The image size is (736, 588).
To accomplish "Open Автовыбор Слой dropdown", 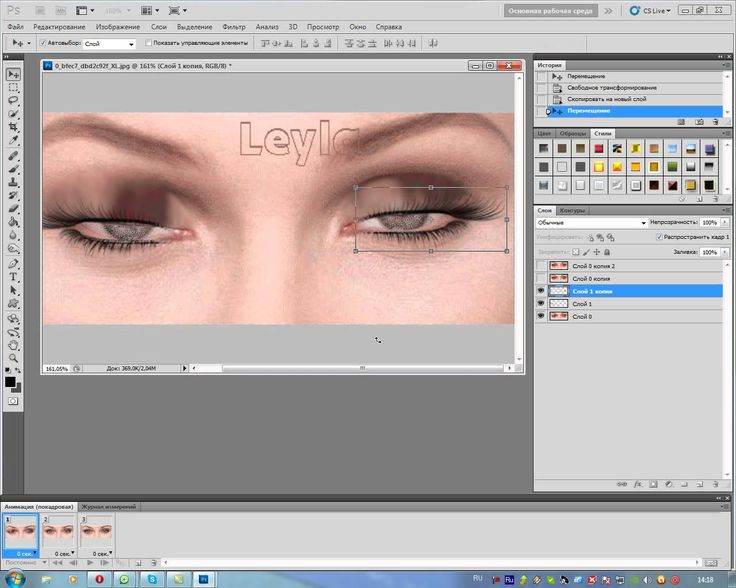I will tap(131, 44).
